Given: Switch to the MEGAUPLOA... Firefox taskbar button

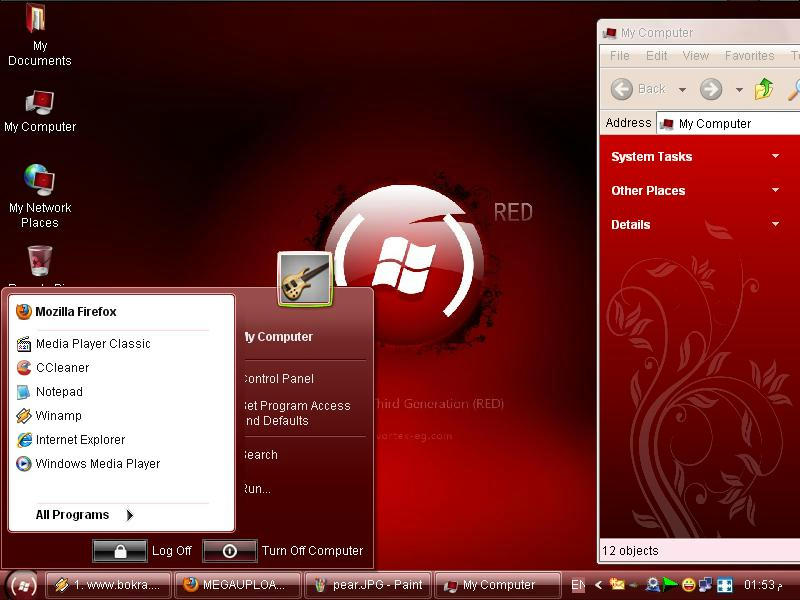Looking at the screenshot, I should point(238,585).
